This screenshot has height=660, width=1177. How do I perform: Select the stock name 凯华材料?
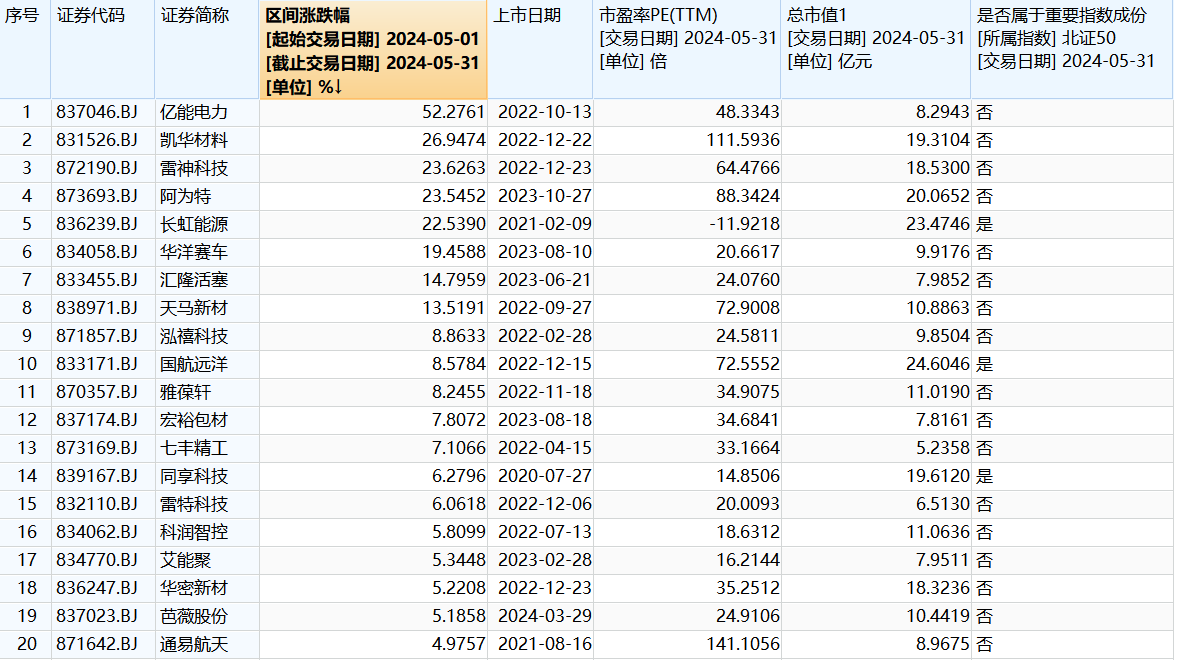[194, 140]
